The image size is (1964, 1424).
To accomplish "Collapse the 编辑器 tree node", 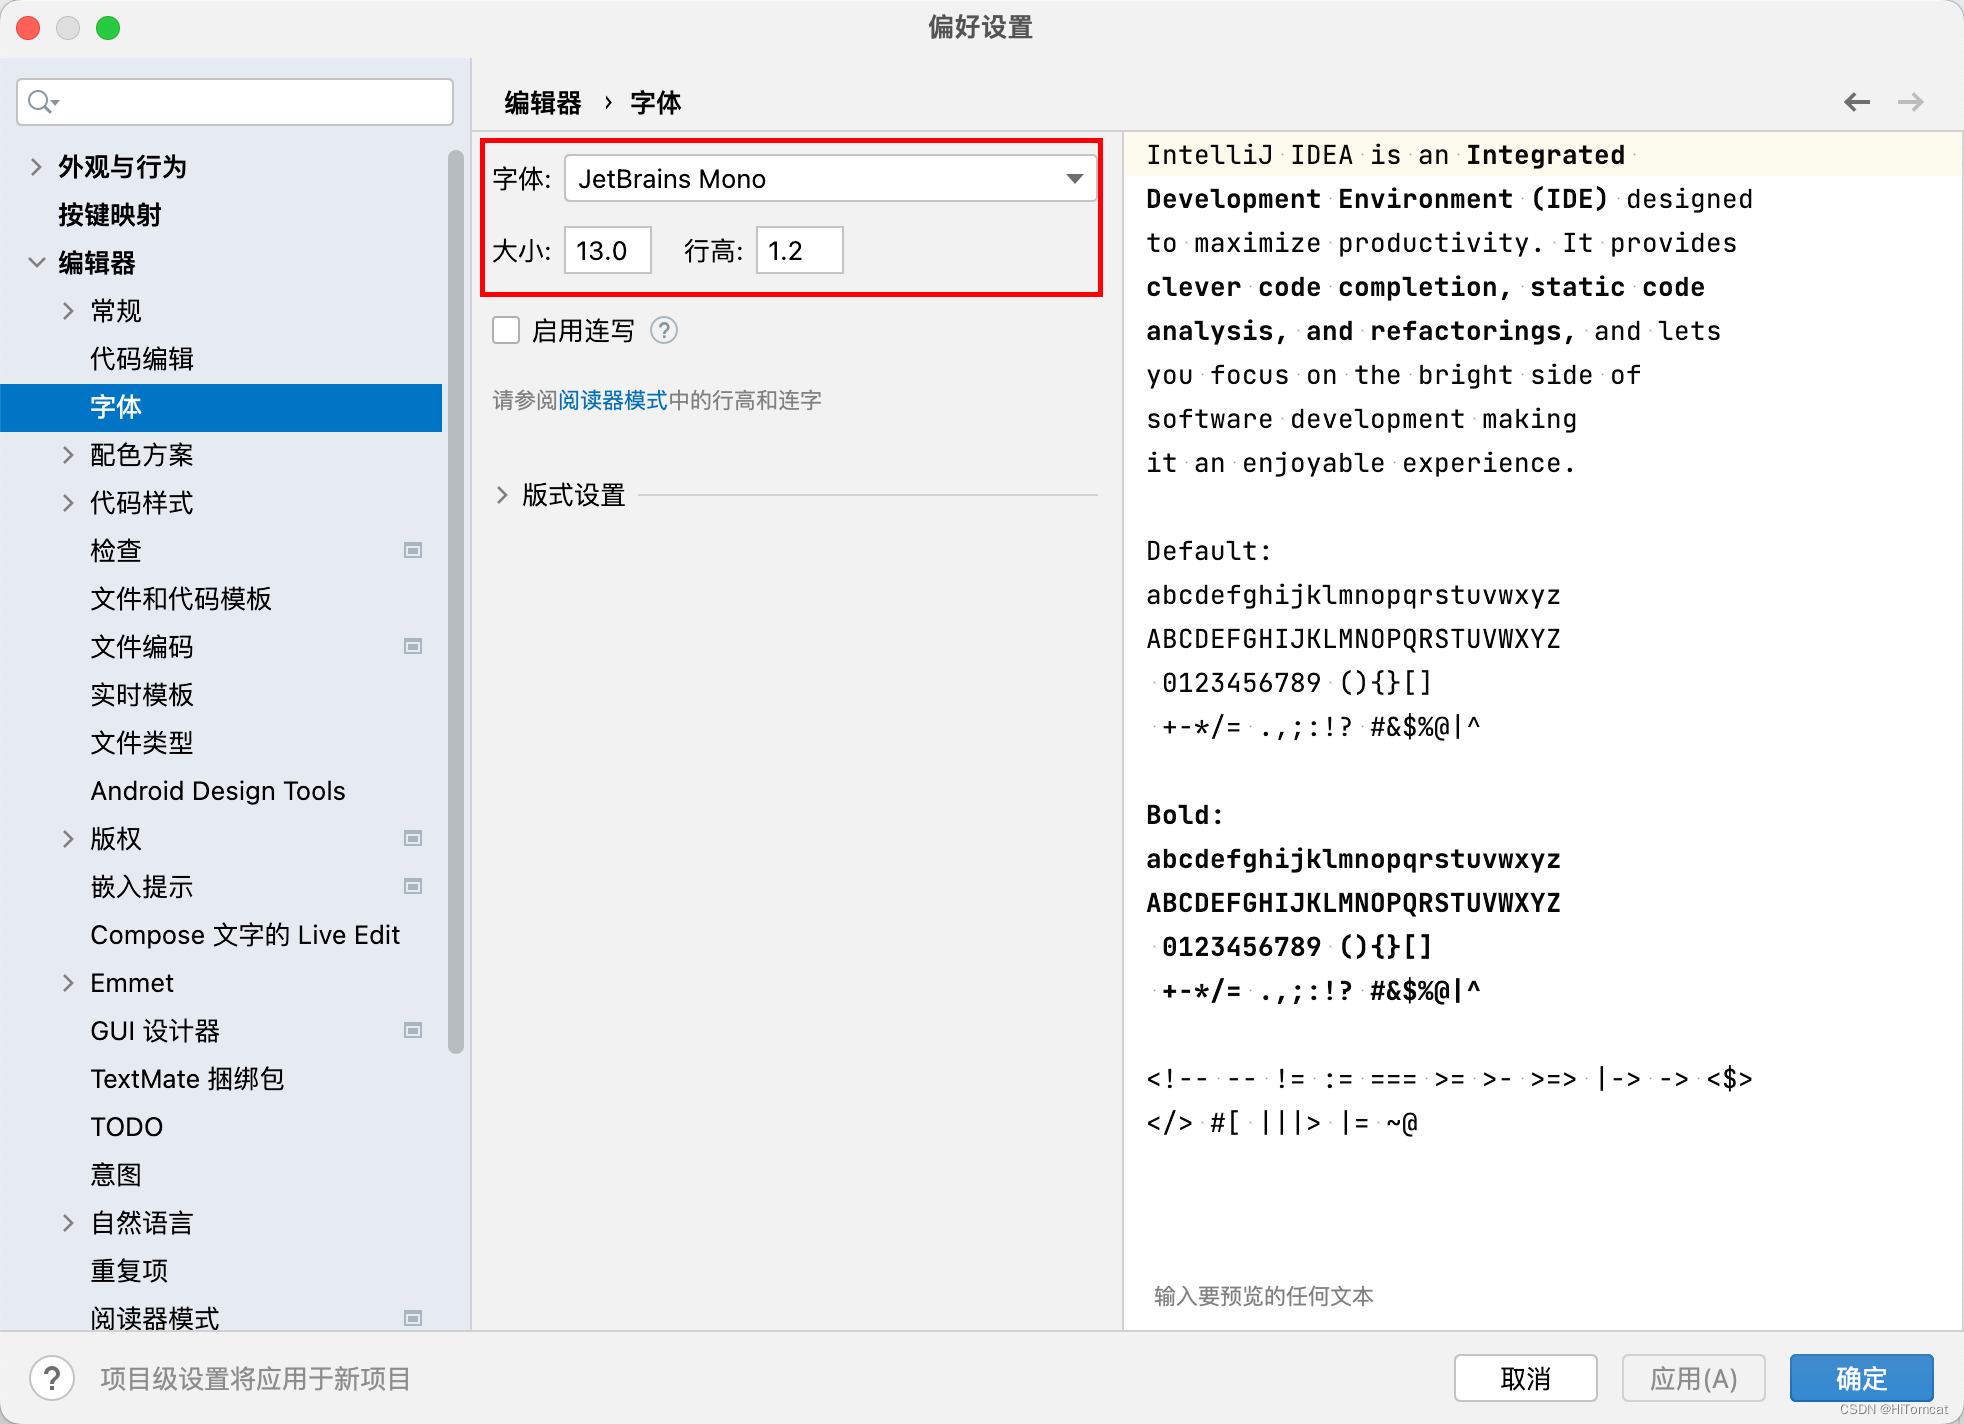I will 36,263.
